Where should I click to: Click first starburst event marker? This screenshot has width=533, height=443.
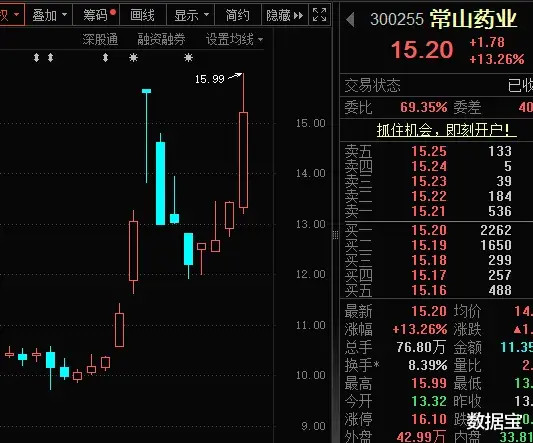pos(133,58)
